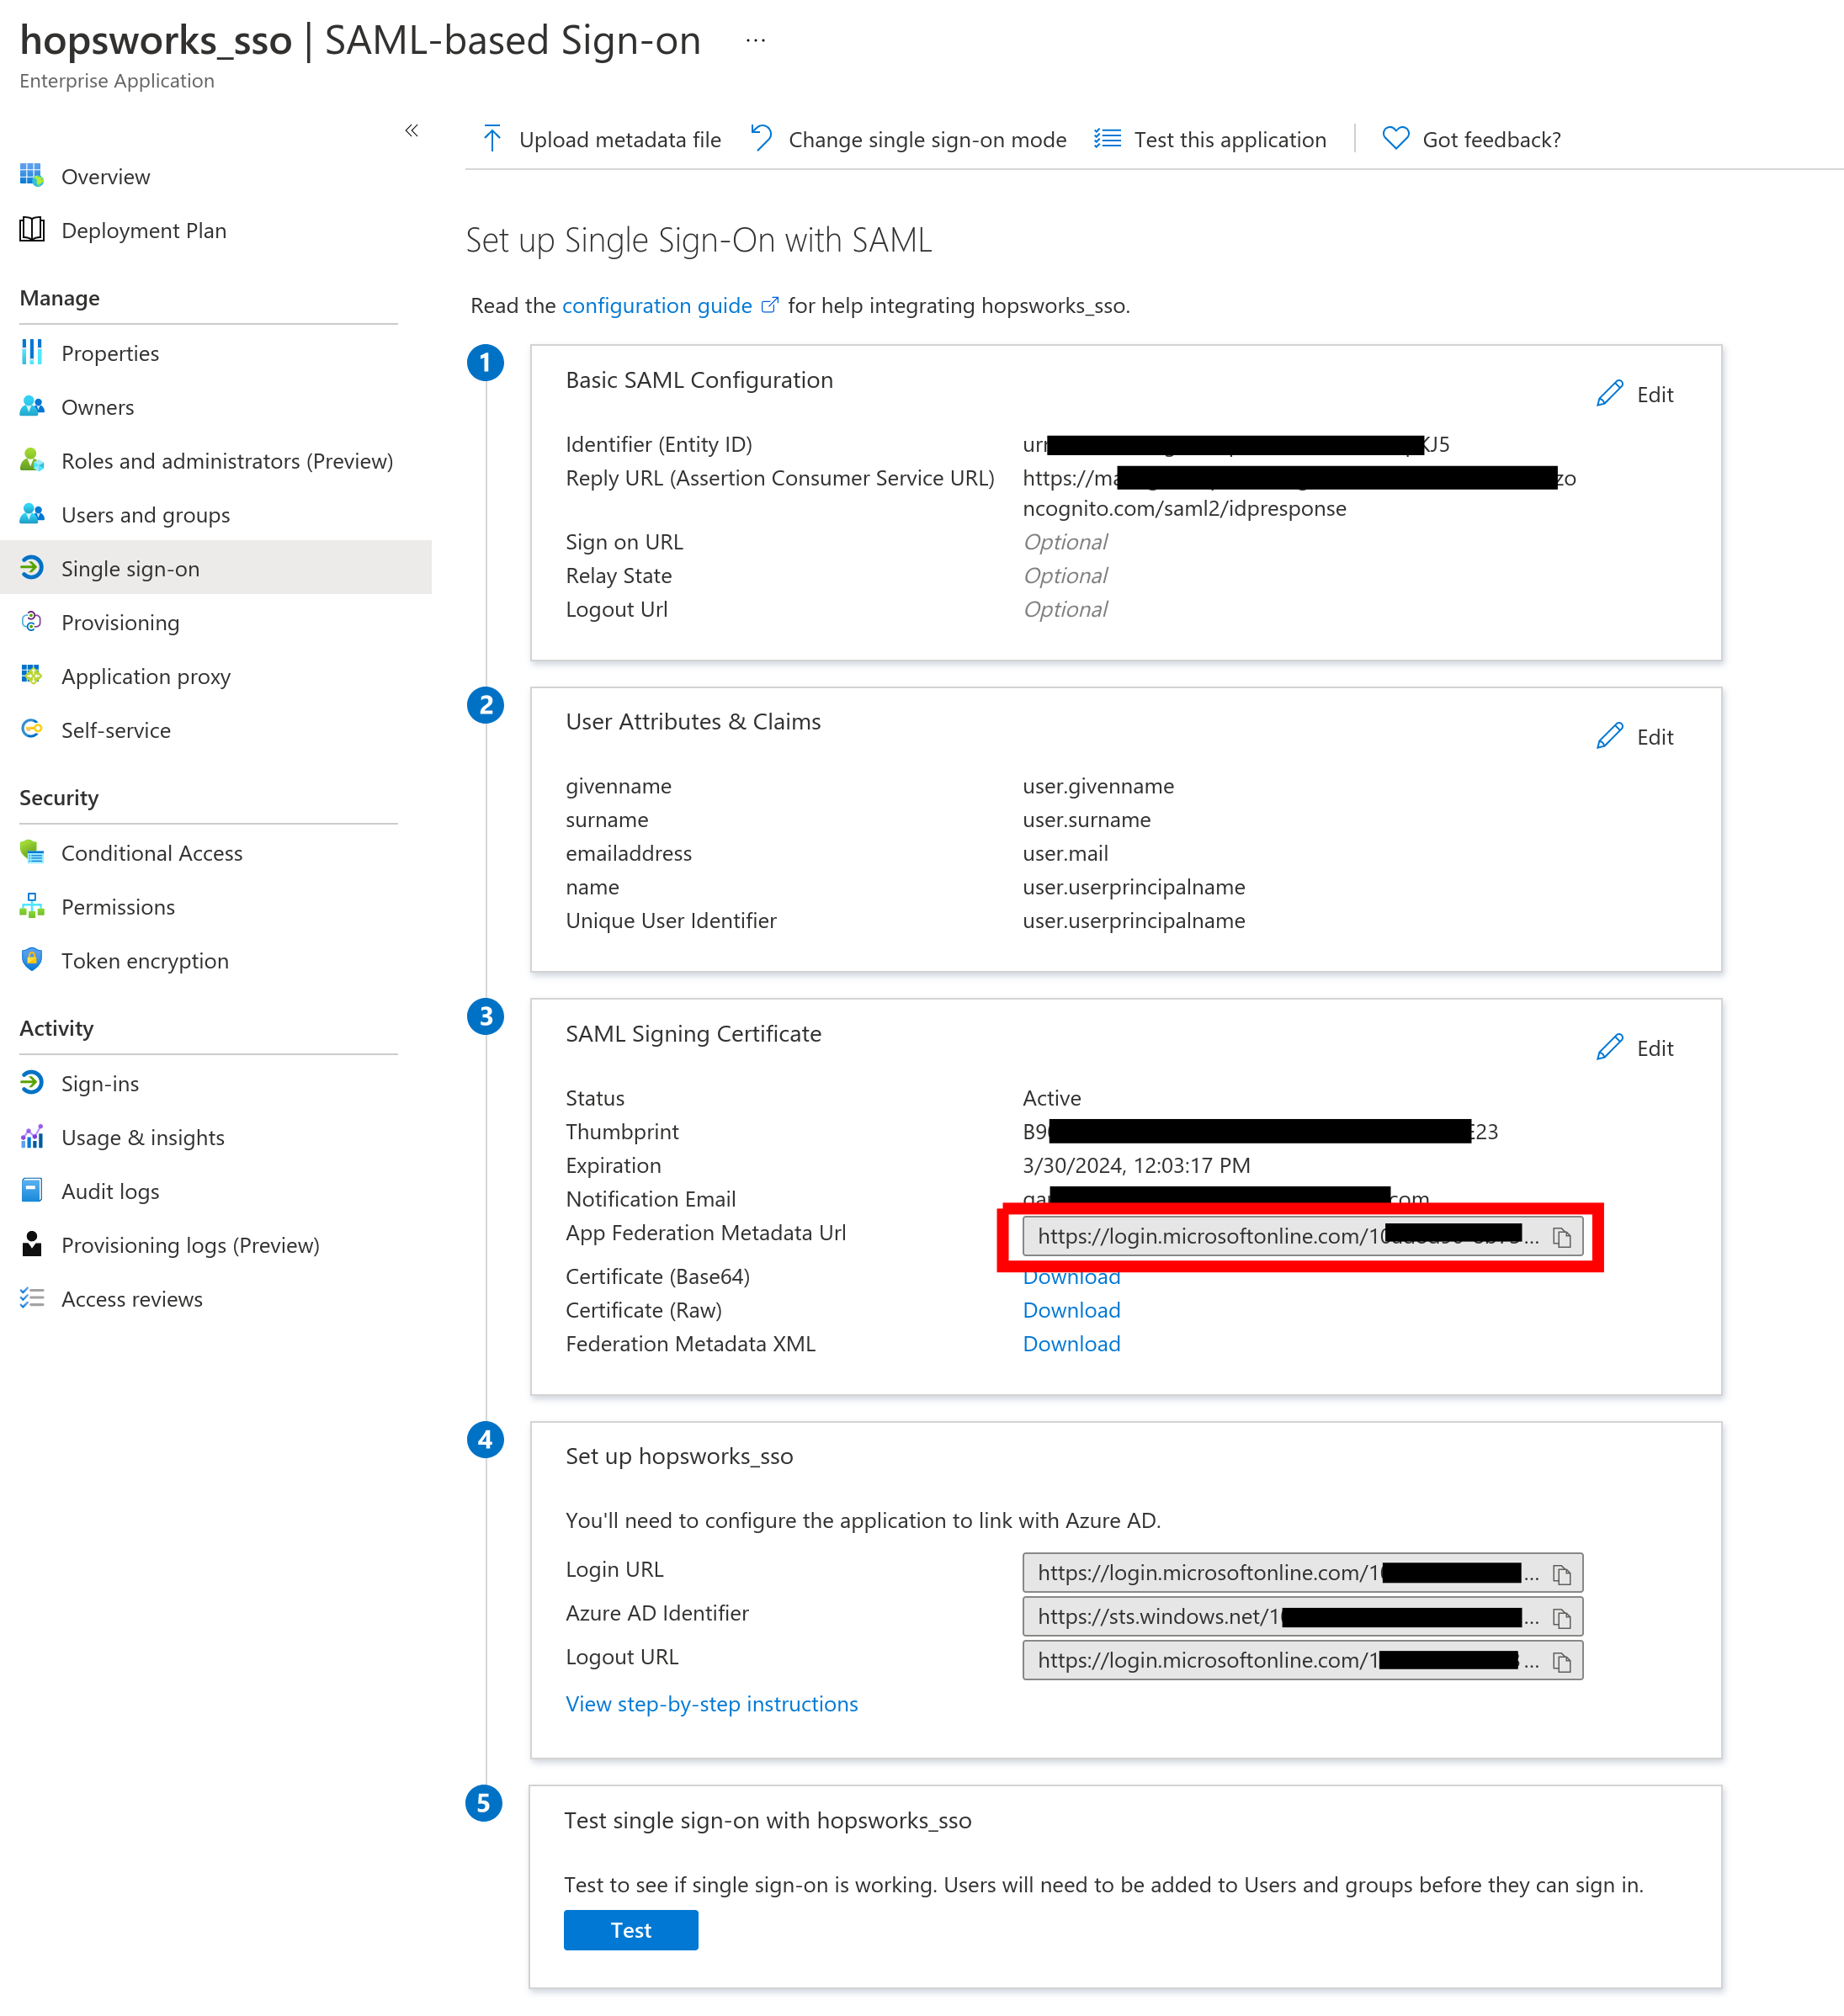Download the Federation Metadata XML
The height and width of the screenshot is (2016, 1844).
(x=1071, y=1344)
